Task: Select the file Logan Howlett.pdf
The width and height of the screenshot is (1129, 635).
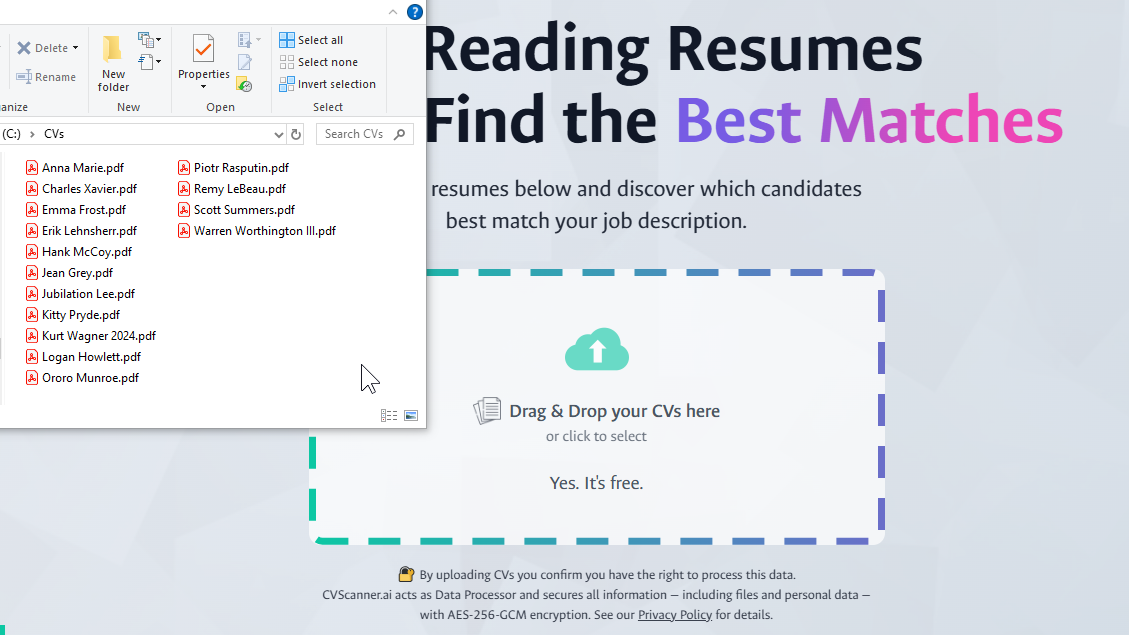Action: (84, 357)
